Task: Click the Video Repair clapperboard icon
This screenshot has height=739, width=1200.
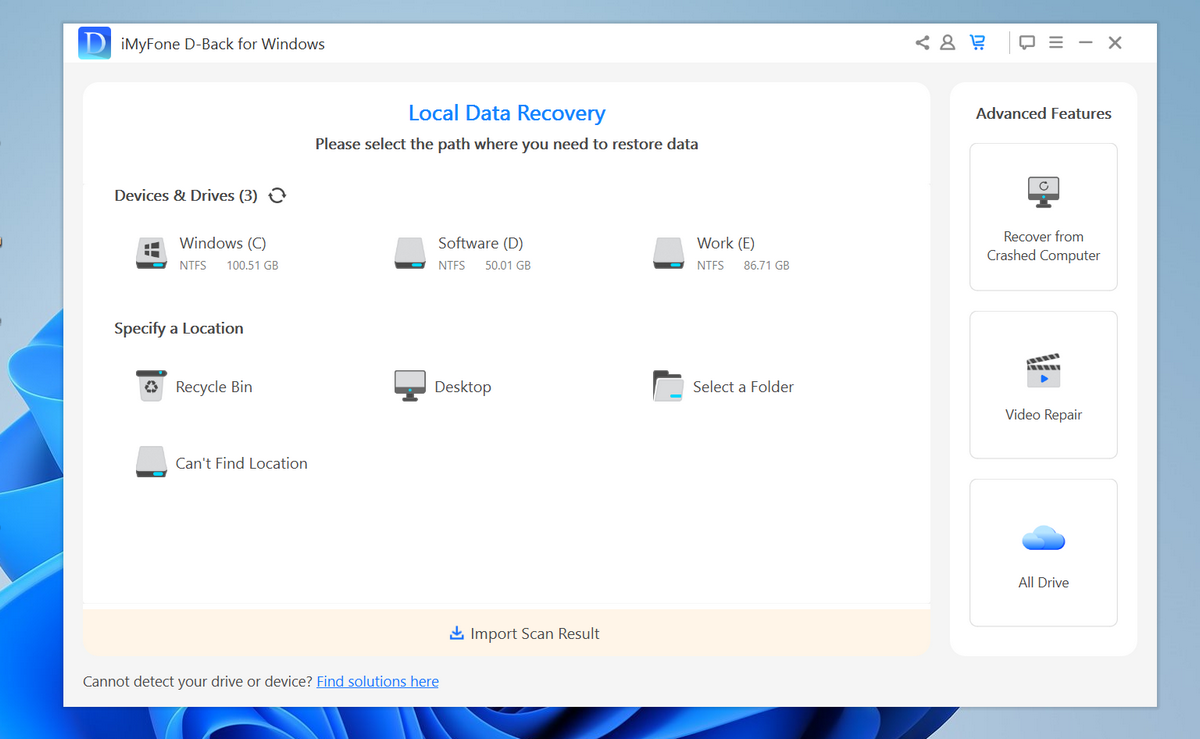Action: pyautogui.click(x=1043, y=370)
